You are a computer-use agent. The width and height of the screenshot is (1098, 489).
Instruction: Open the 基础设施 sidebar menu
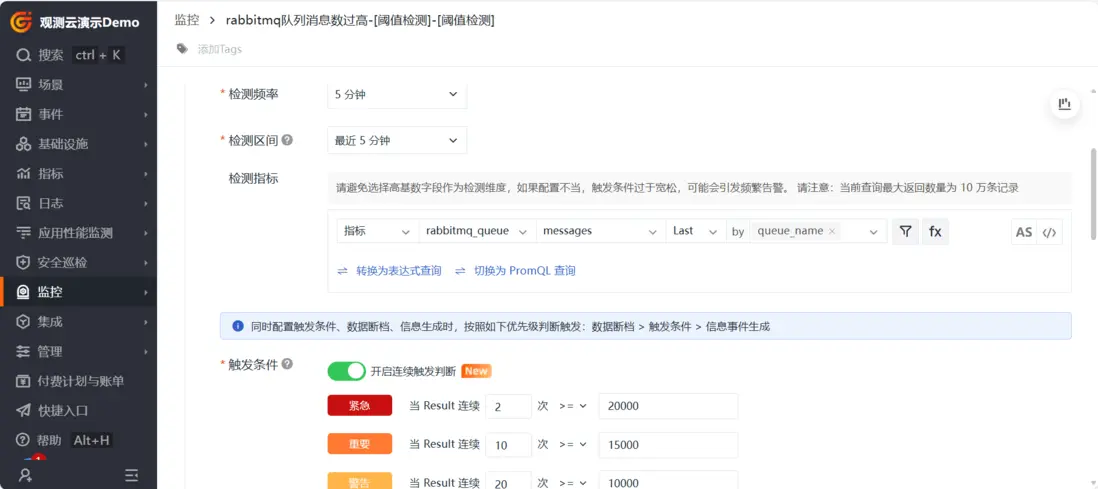click(x=78, y=144)
